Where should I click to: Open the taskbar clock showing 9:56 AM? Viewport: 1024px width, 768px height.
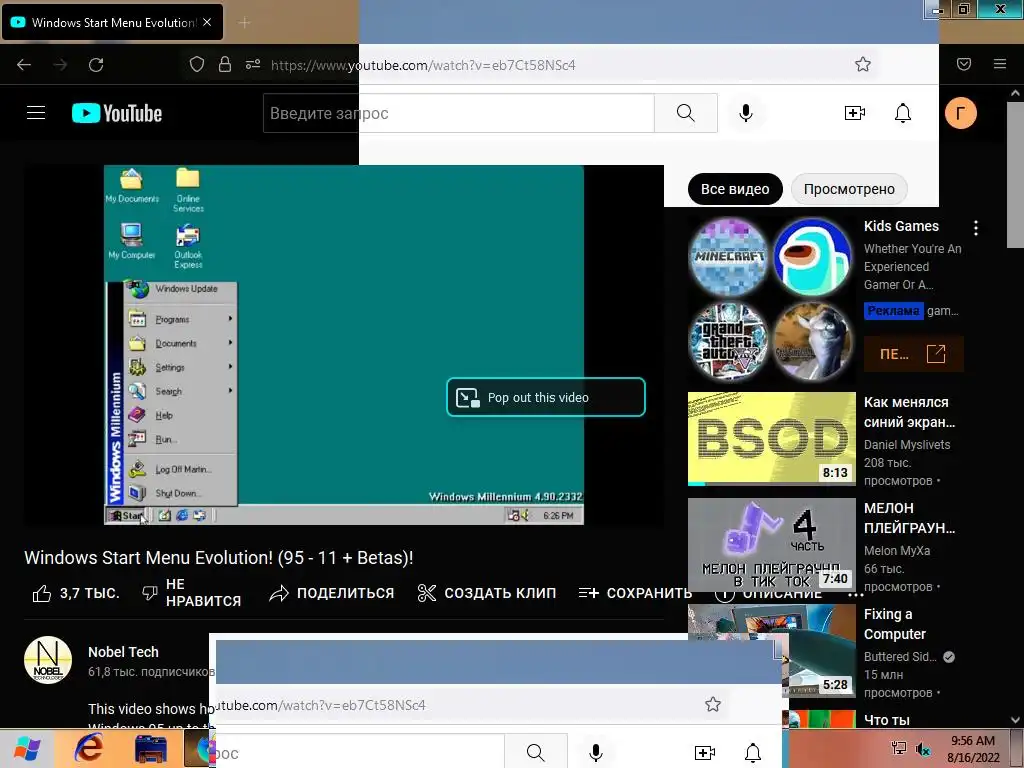click(x=973, y=749)
